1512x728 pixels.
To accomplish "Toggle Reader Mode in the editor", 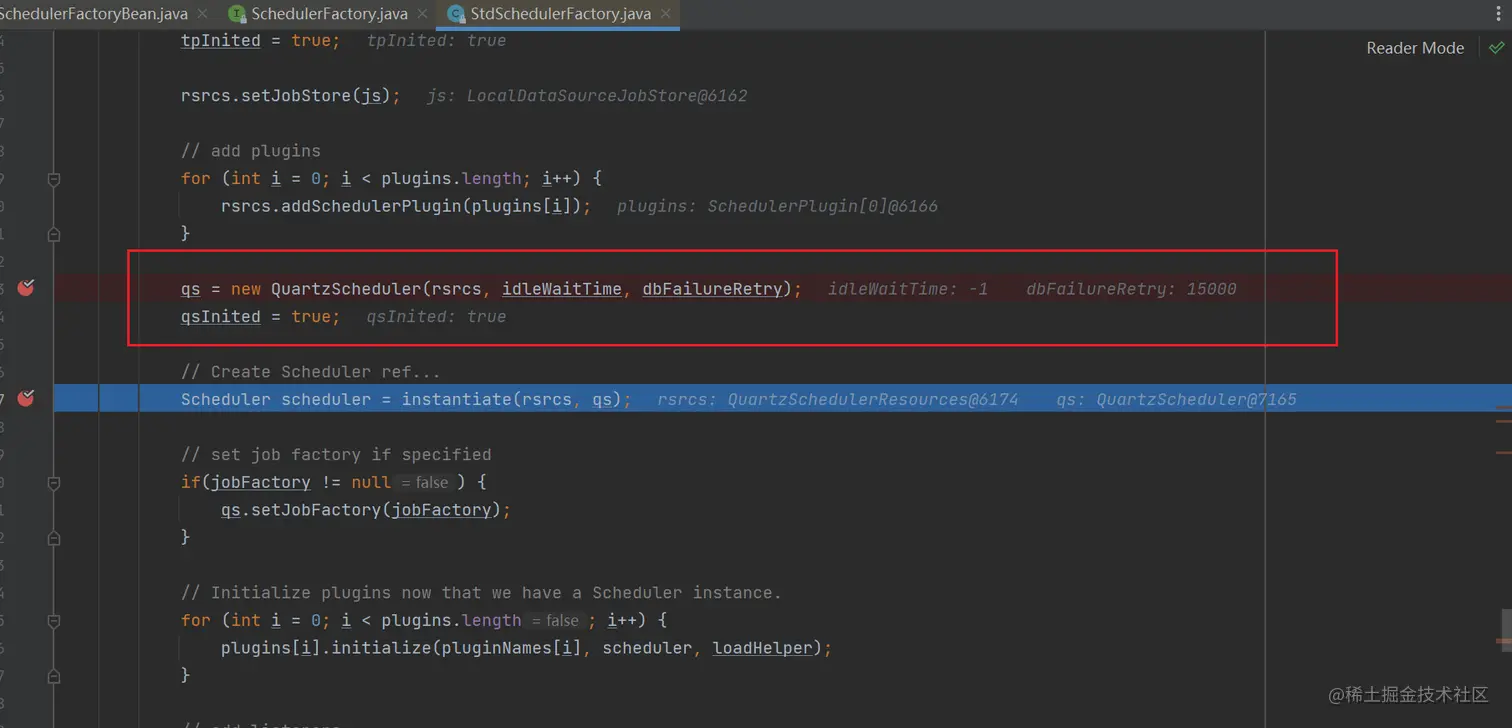I will [x=1415, y=48].
